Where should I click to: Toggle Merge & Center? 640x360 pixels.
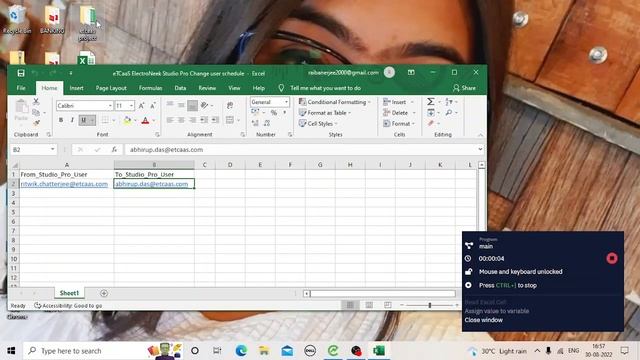click(230, 120)
